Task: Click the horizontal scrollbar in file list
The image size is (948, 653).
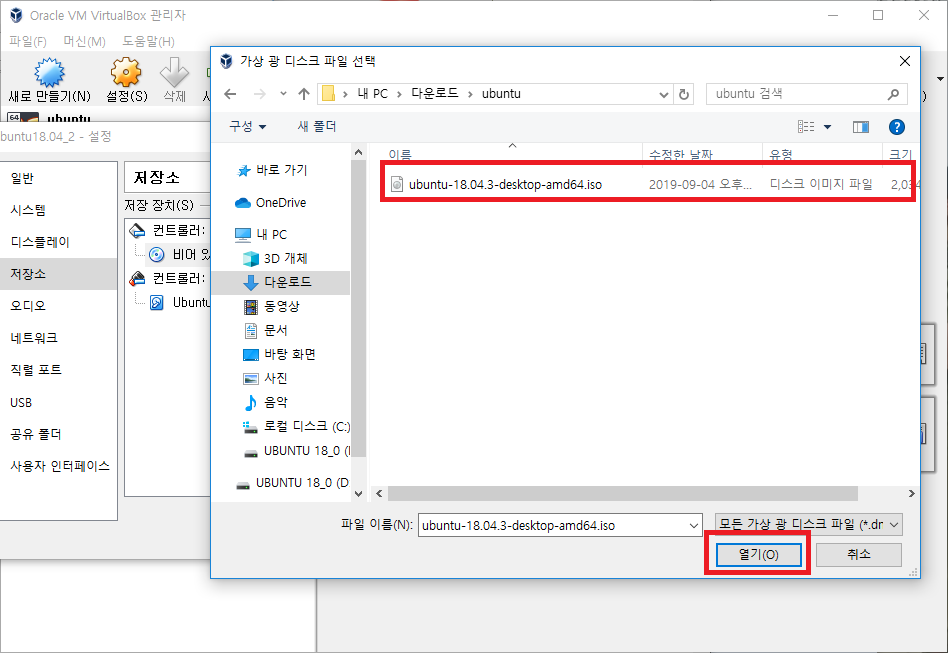Action: [x=623, y=494]
